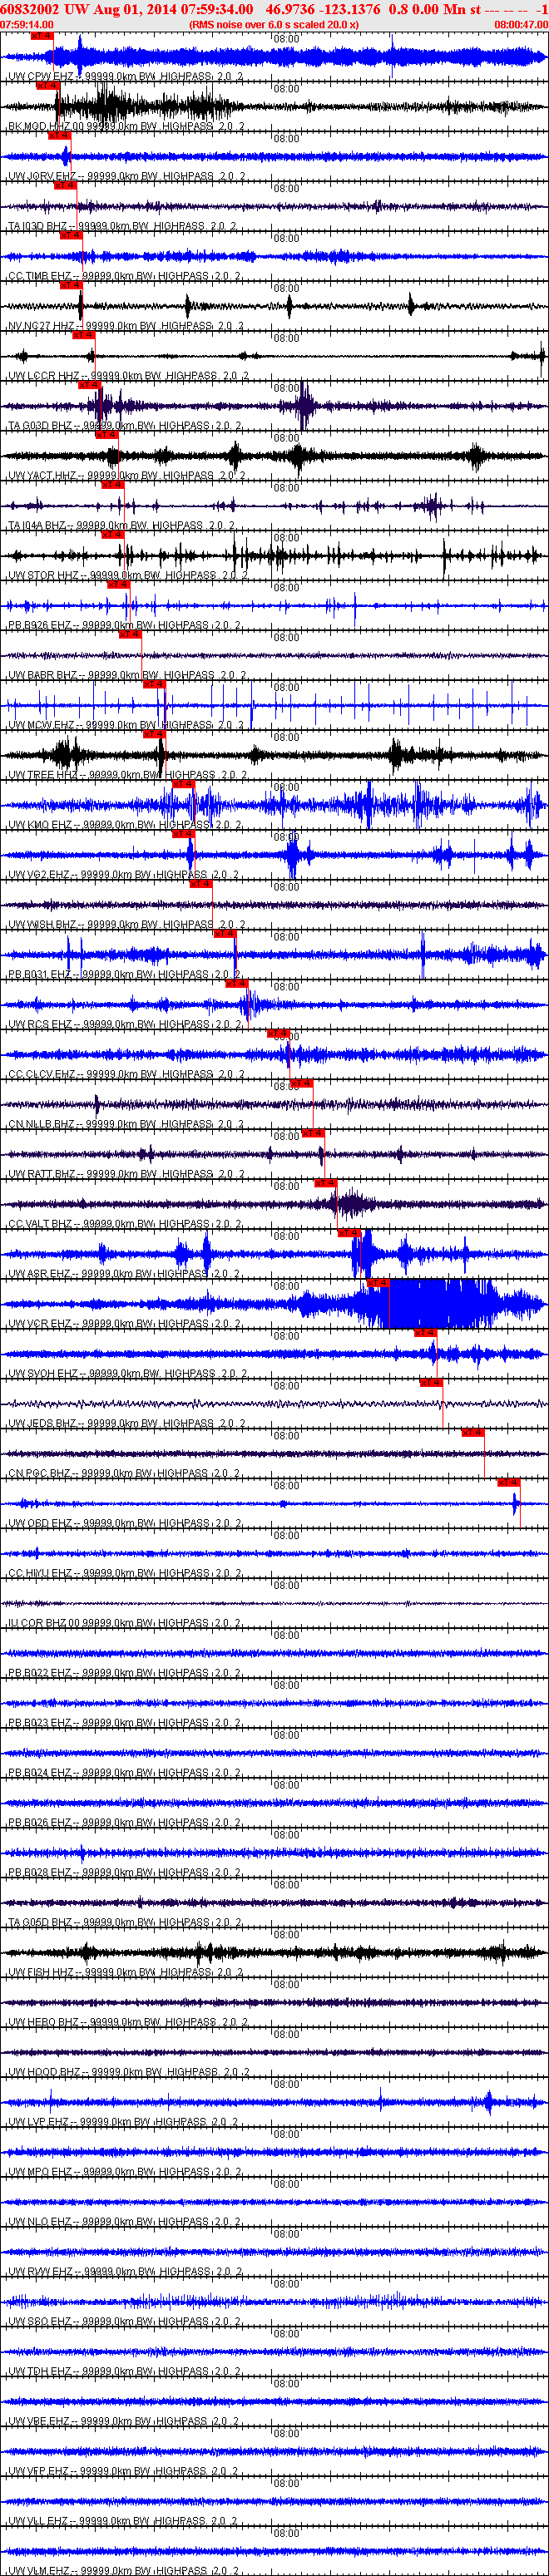Select the end time 08:00:47.00 label
Screen dimensions: 549x2576
[521, 25]
